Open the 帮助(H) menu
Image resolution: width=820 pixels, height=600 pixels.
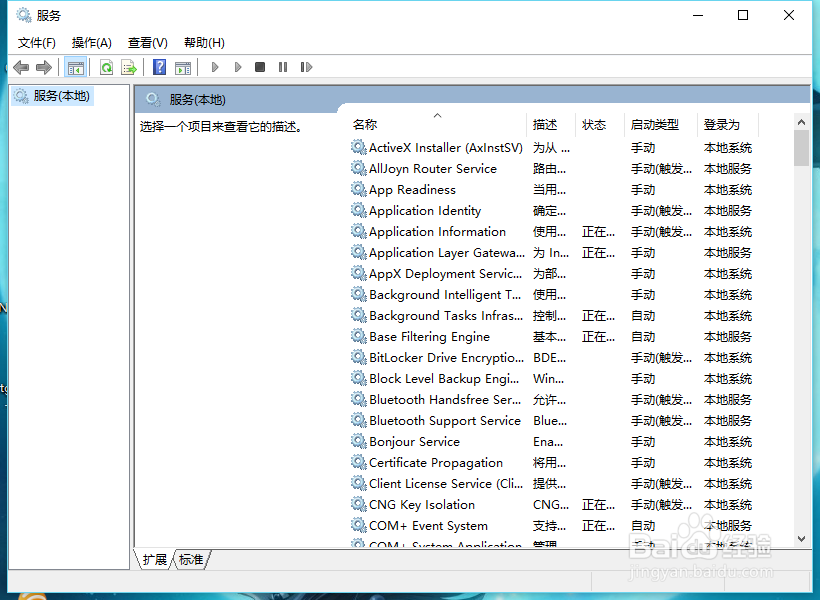[x=204, y=42]
